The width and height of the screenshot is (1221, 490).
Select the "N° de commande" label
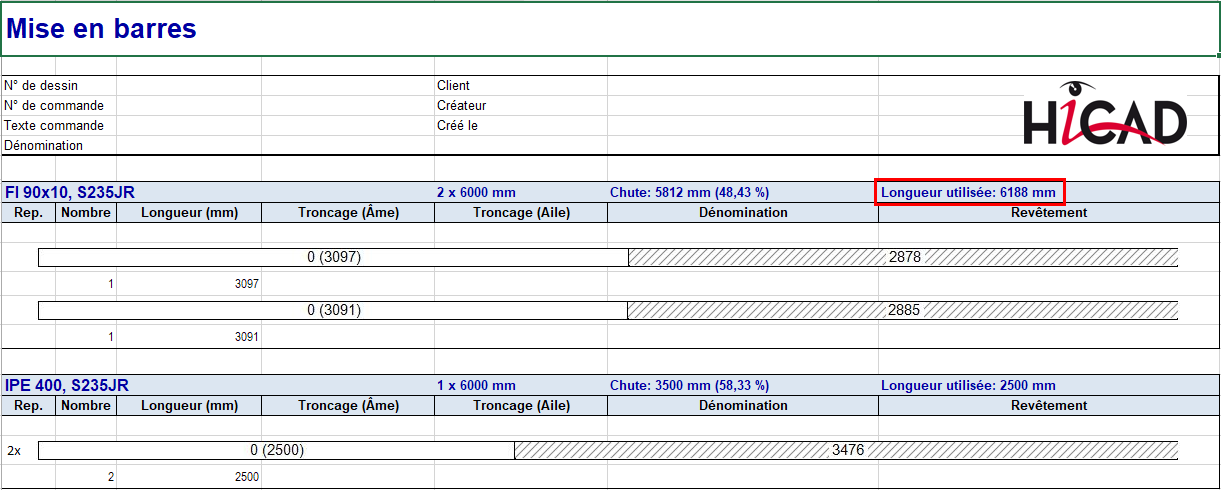pos(54,106)
